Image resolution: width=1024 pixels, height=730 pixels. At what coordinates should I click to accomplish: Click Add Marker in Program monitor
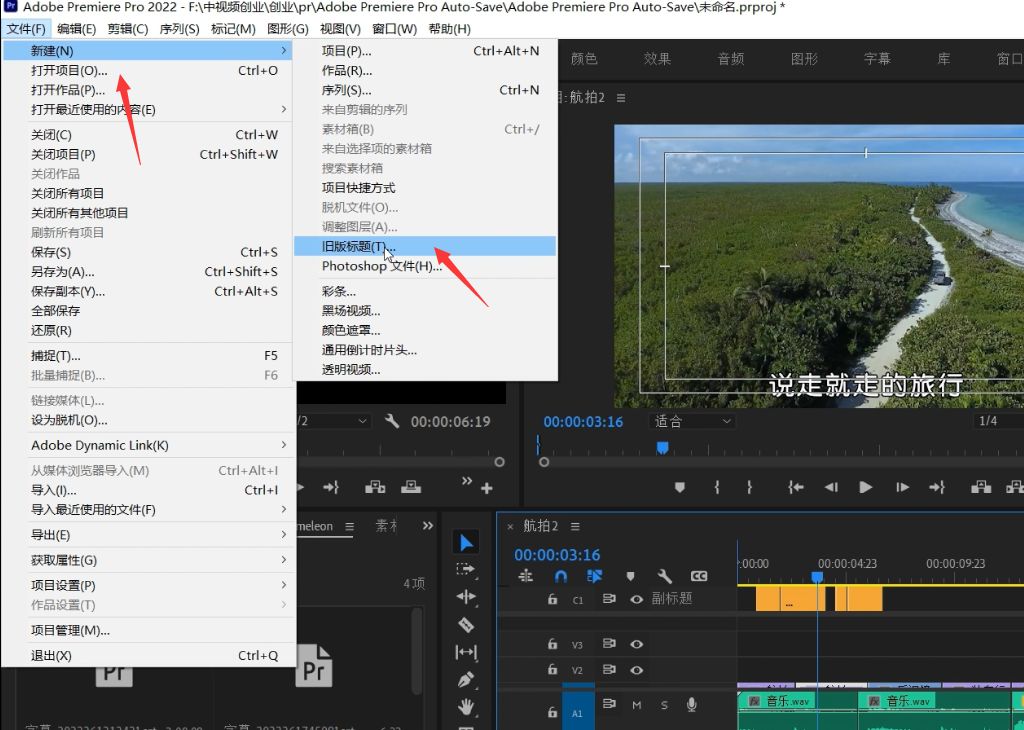(680, 487)
